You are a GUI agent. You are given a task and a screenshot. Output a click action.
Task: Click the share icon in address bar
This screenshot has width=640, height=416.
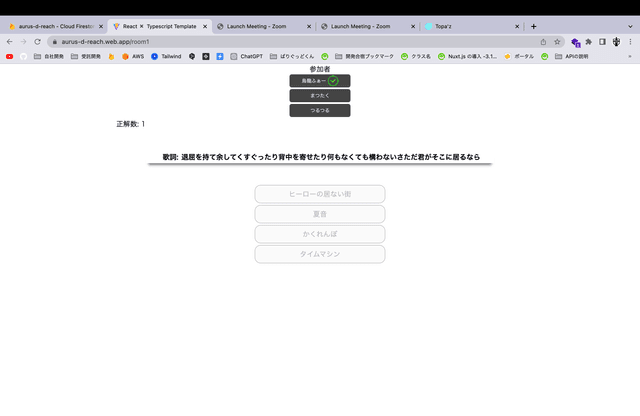[543, 42]
